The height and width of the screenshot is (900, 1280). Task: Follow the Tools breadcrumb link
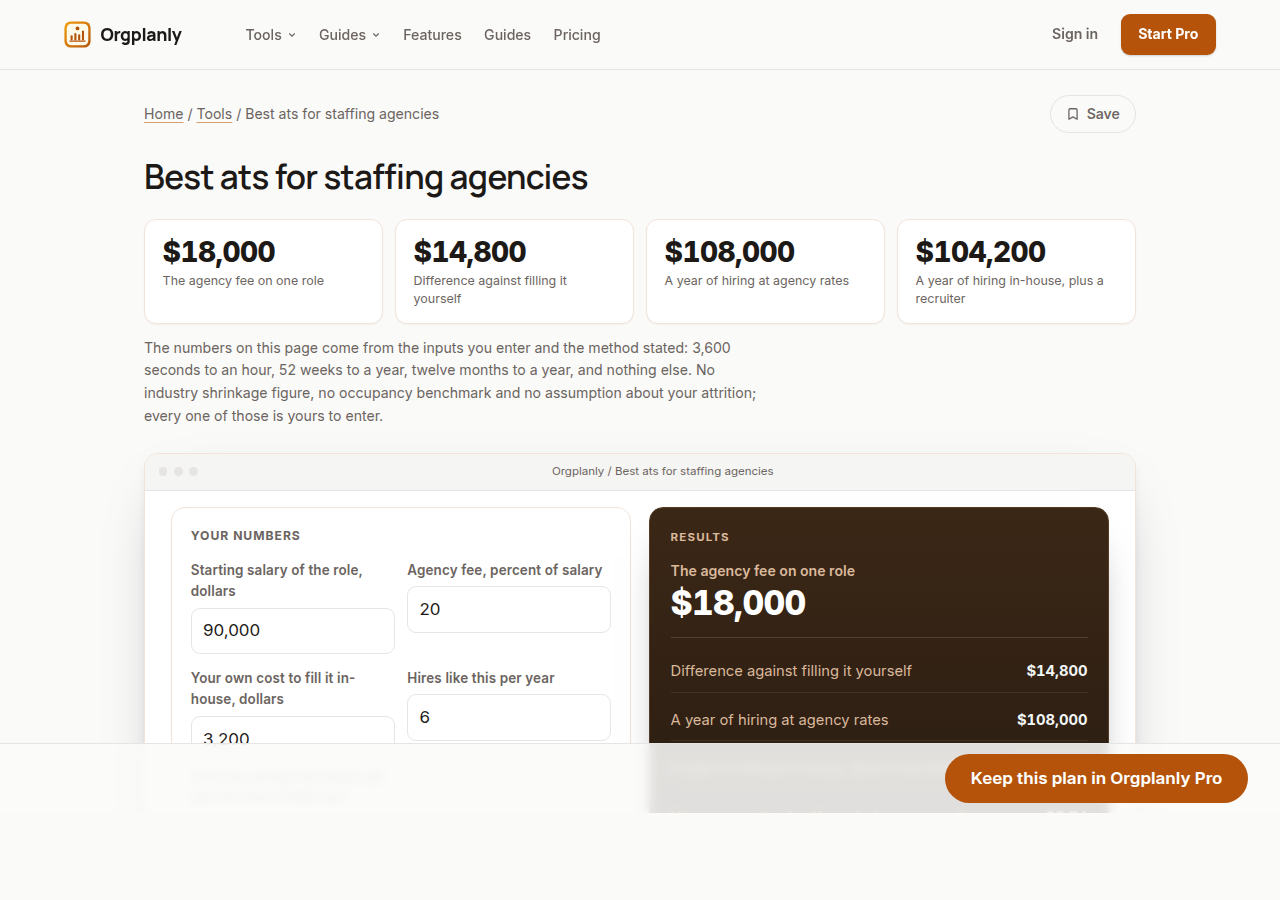click(214, 114)
